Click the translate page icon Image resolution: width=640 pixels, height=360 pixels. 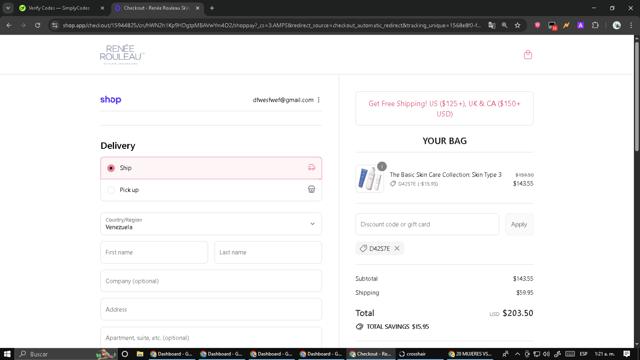point(491,25)
